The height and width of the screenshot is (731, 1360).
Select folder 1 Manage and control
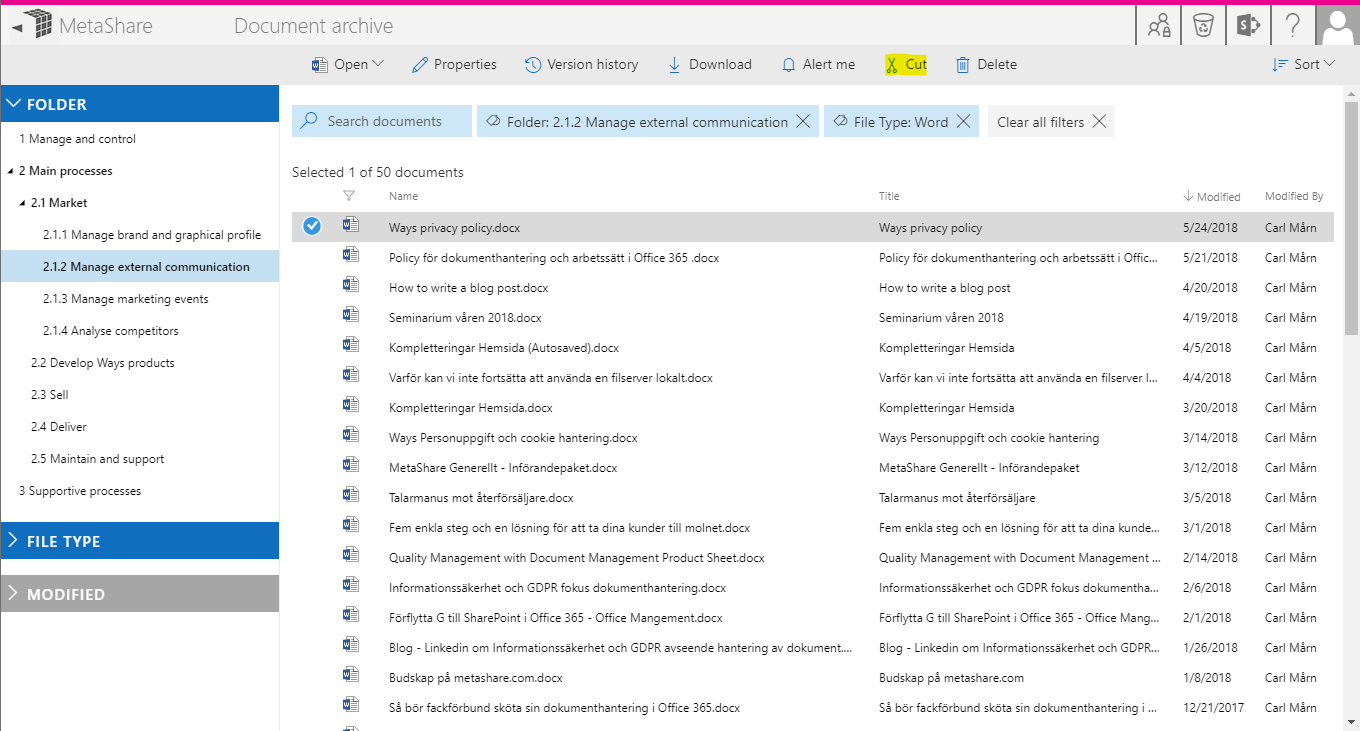tap(77, 139)
